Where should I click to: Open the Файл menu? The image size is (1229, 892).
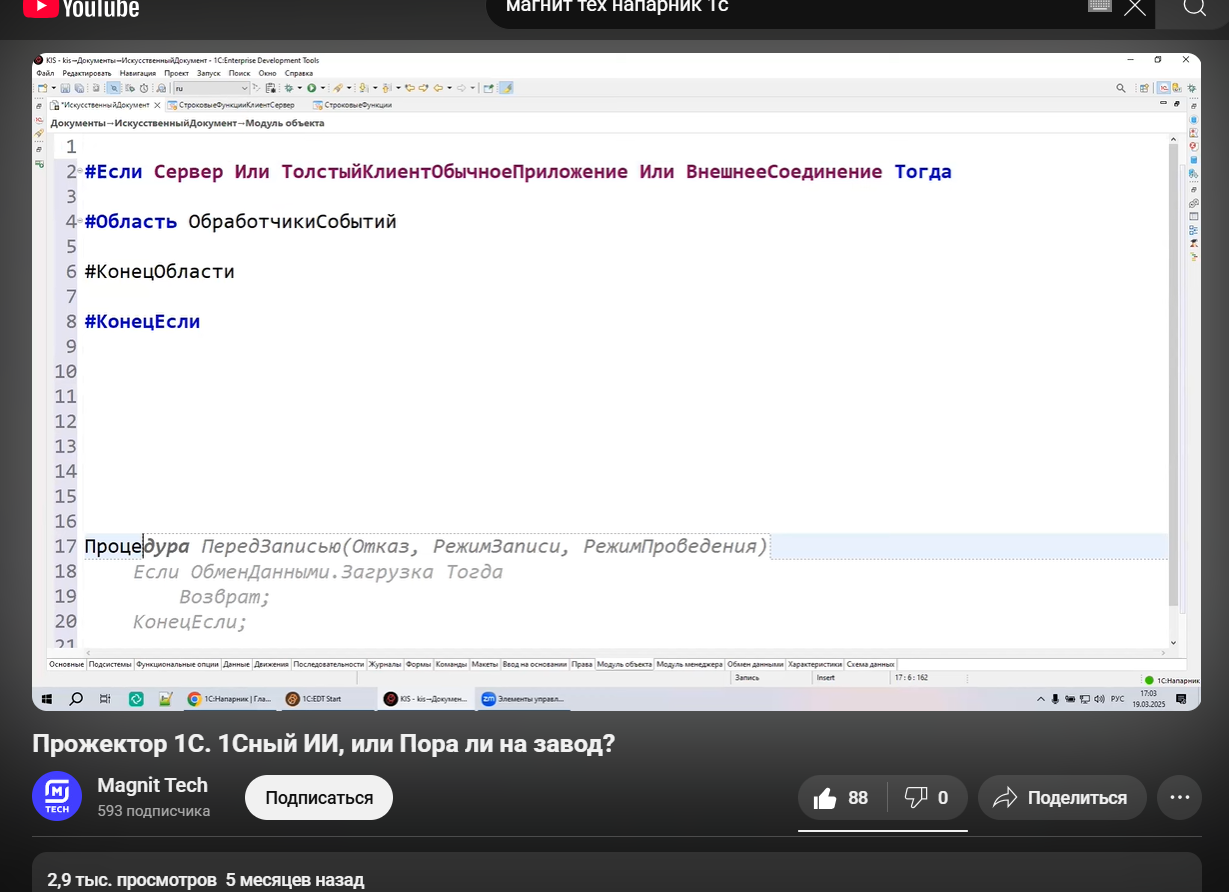[45, 73]
